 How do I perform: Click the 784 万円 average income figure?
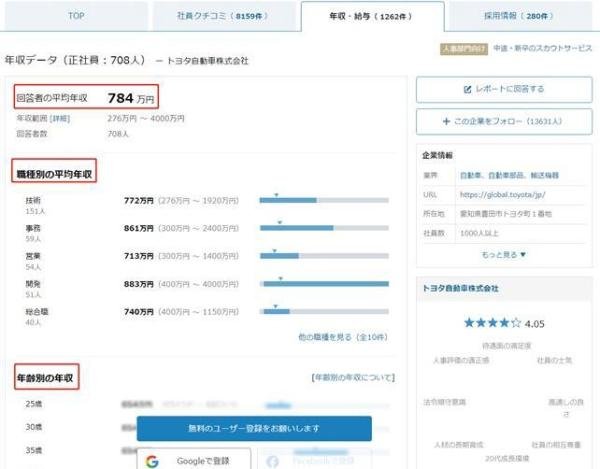tap(131, 98)
